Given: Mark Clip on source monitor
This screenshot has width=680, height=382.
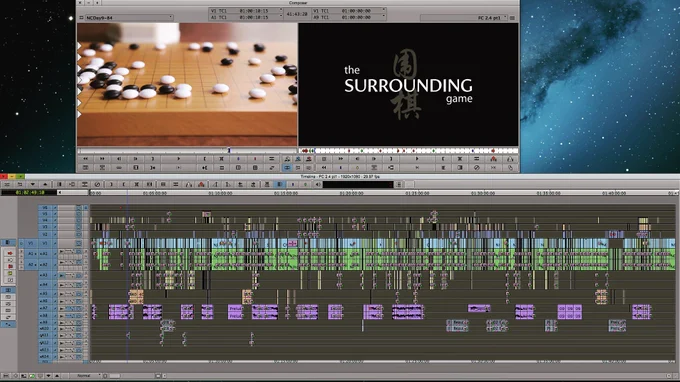Looking at the screenshot, I should coord(222,159).
